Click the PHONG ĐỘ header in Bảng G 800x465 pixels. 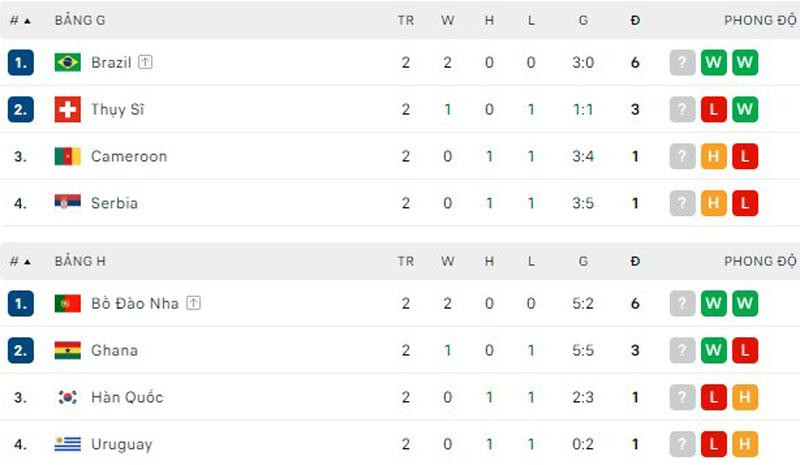click(x=761, y=21)
